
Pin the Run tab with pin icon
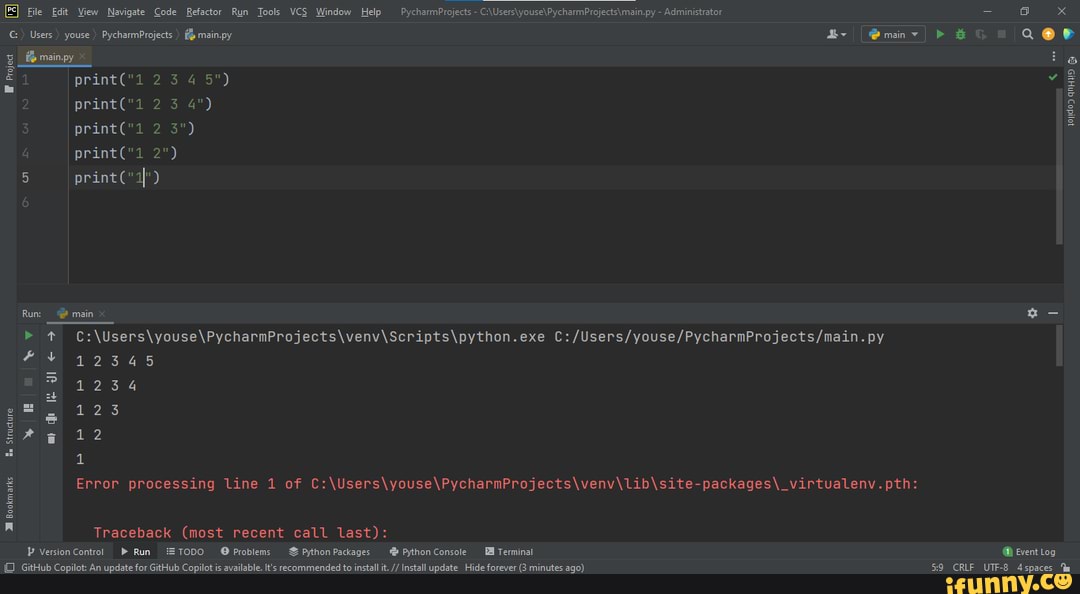[x=29, y=434]
